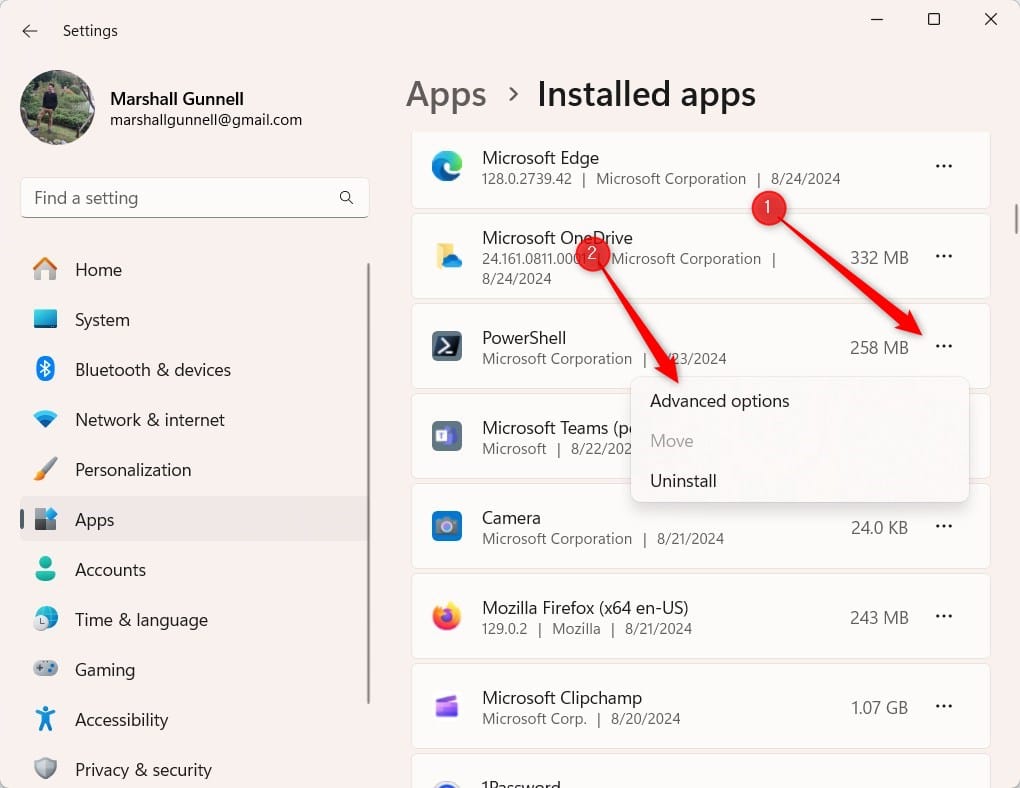Click the Accounts person icon
This screenshot has height=788, width=1020.
(x=45, y=569)
